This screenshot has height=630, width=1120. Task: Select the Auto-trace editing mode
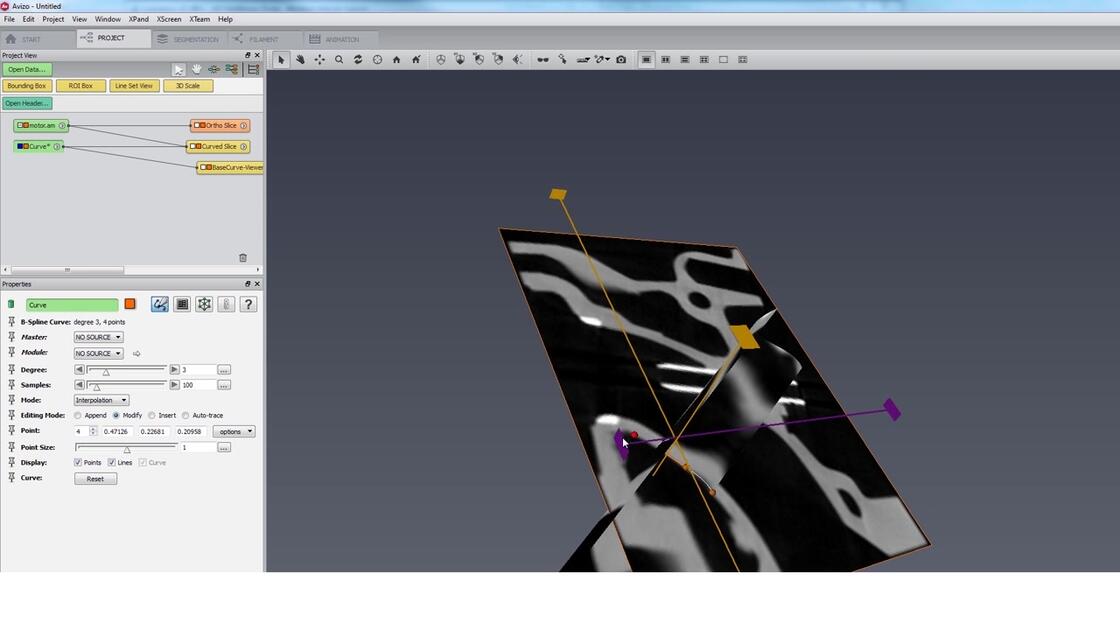coord(186,416)
